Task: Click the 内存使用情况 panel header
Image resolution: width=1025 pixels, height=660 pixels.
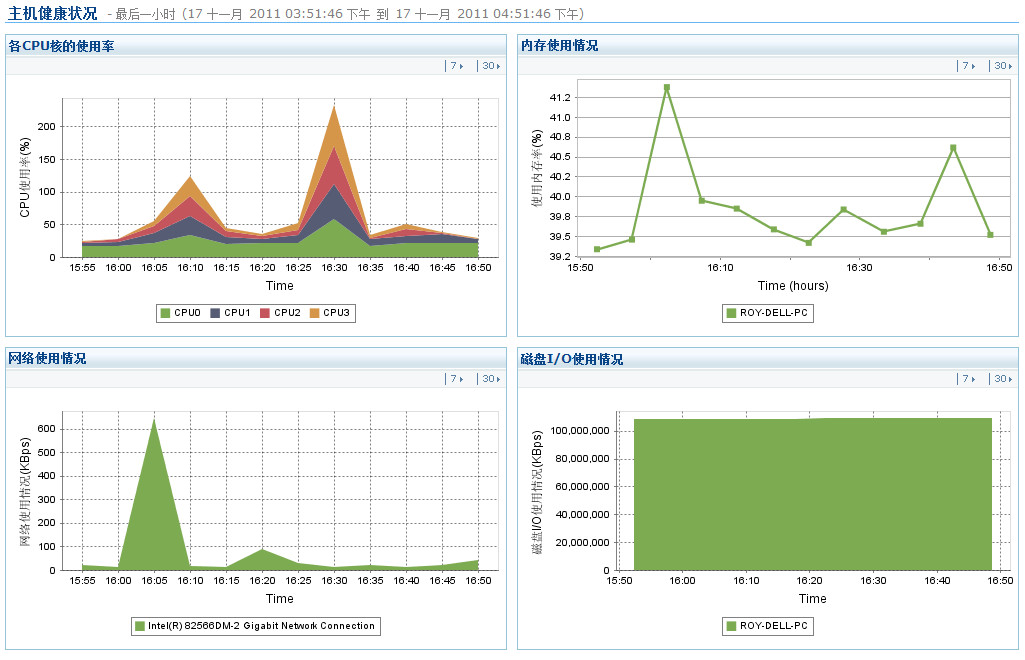Action: tap(560, 46)
